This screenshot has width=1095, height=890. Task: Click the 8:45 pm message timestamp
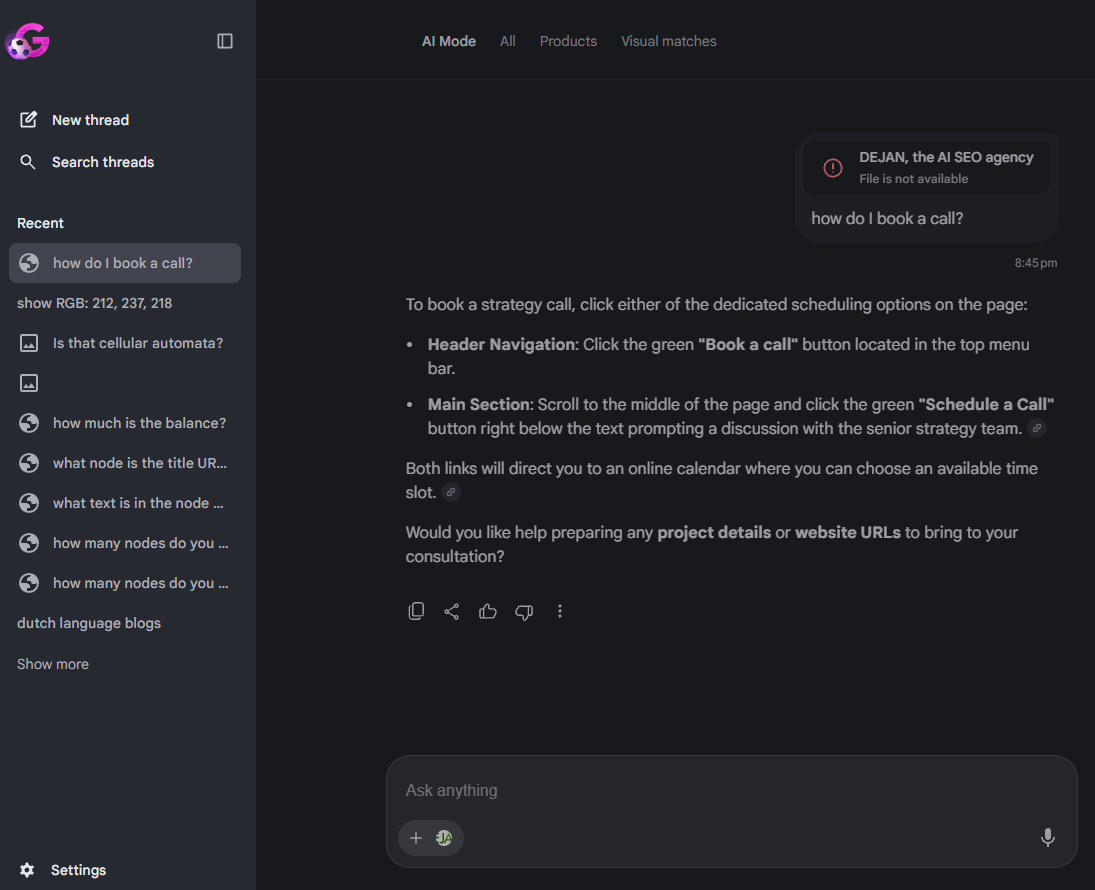coord(1036,263)
